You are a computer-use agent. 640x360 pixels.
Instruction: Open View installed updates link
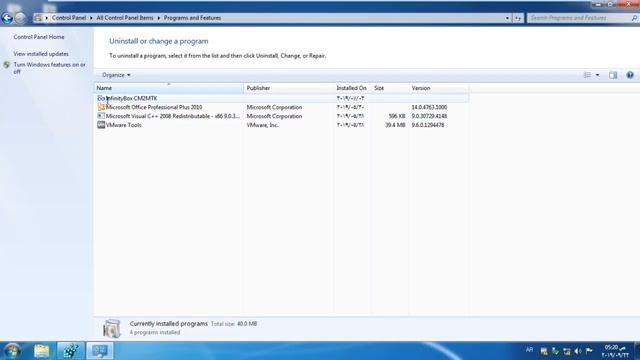(x=41, y=54)
